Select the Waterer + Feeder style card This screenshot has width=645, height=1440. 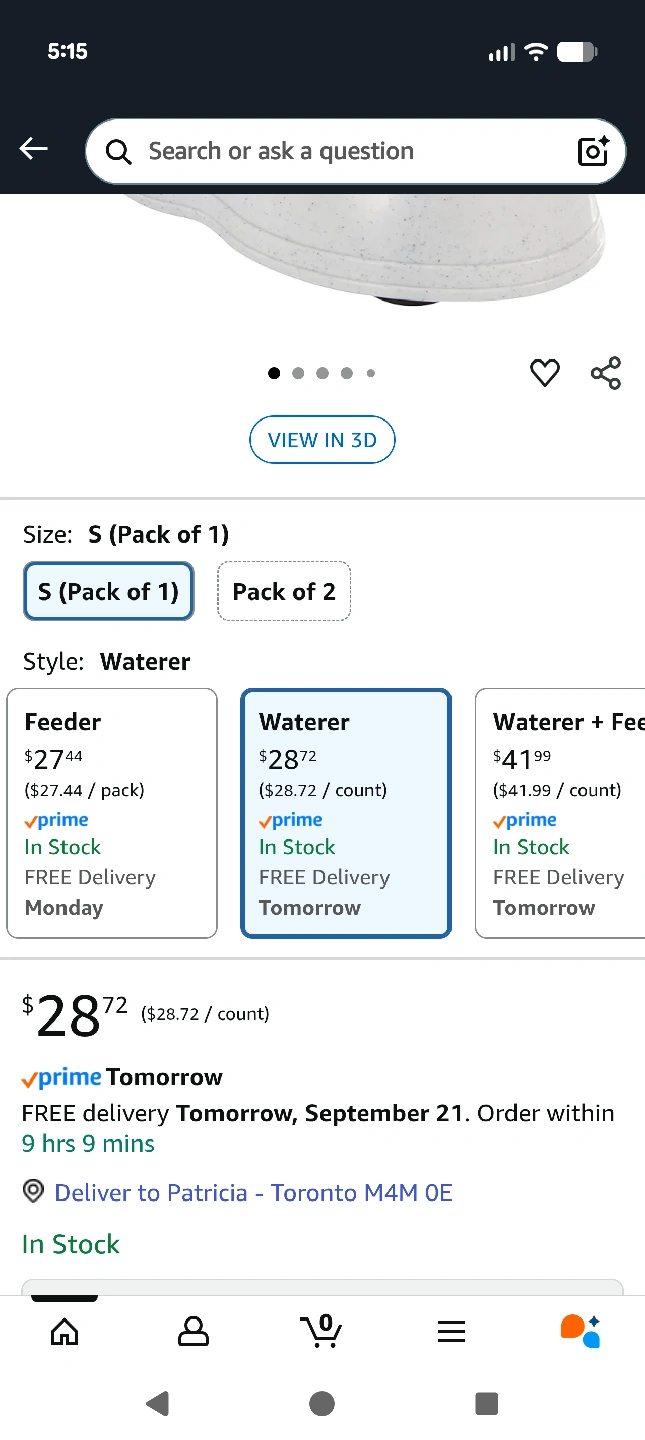tap(562, 813)
